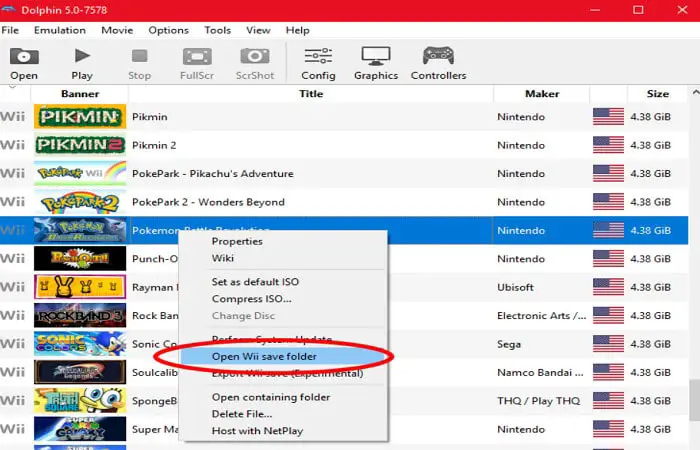Choose Properties in the context menu
Viewport: 700px width, 450px height.
pos(237,241)
